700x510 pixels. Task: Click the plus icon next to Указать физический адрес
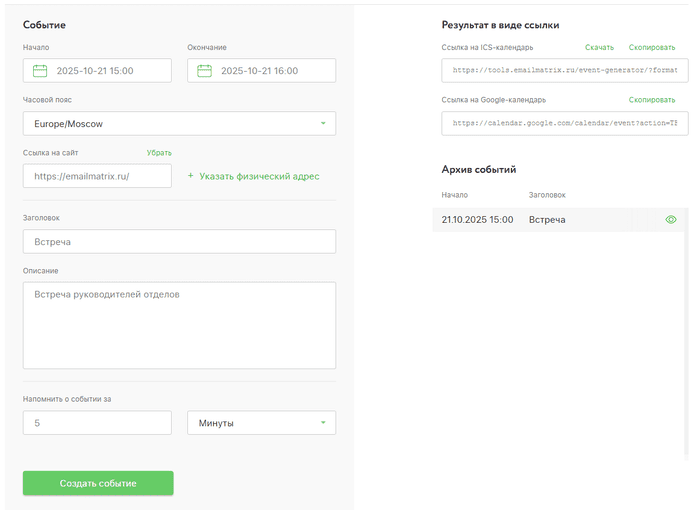(191, 176)
